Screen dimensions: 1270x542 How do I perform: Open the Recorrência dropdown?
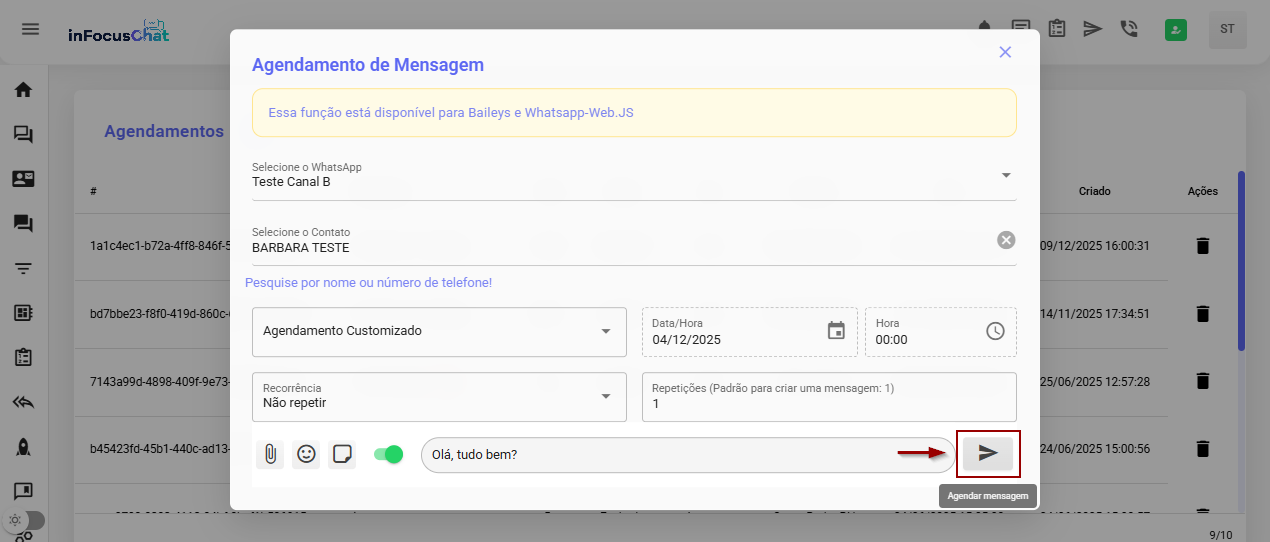click(605, 396)
